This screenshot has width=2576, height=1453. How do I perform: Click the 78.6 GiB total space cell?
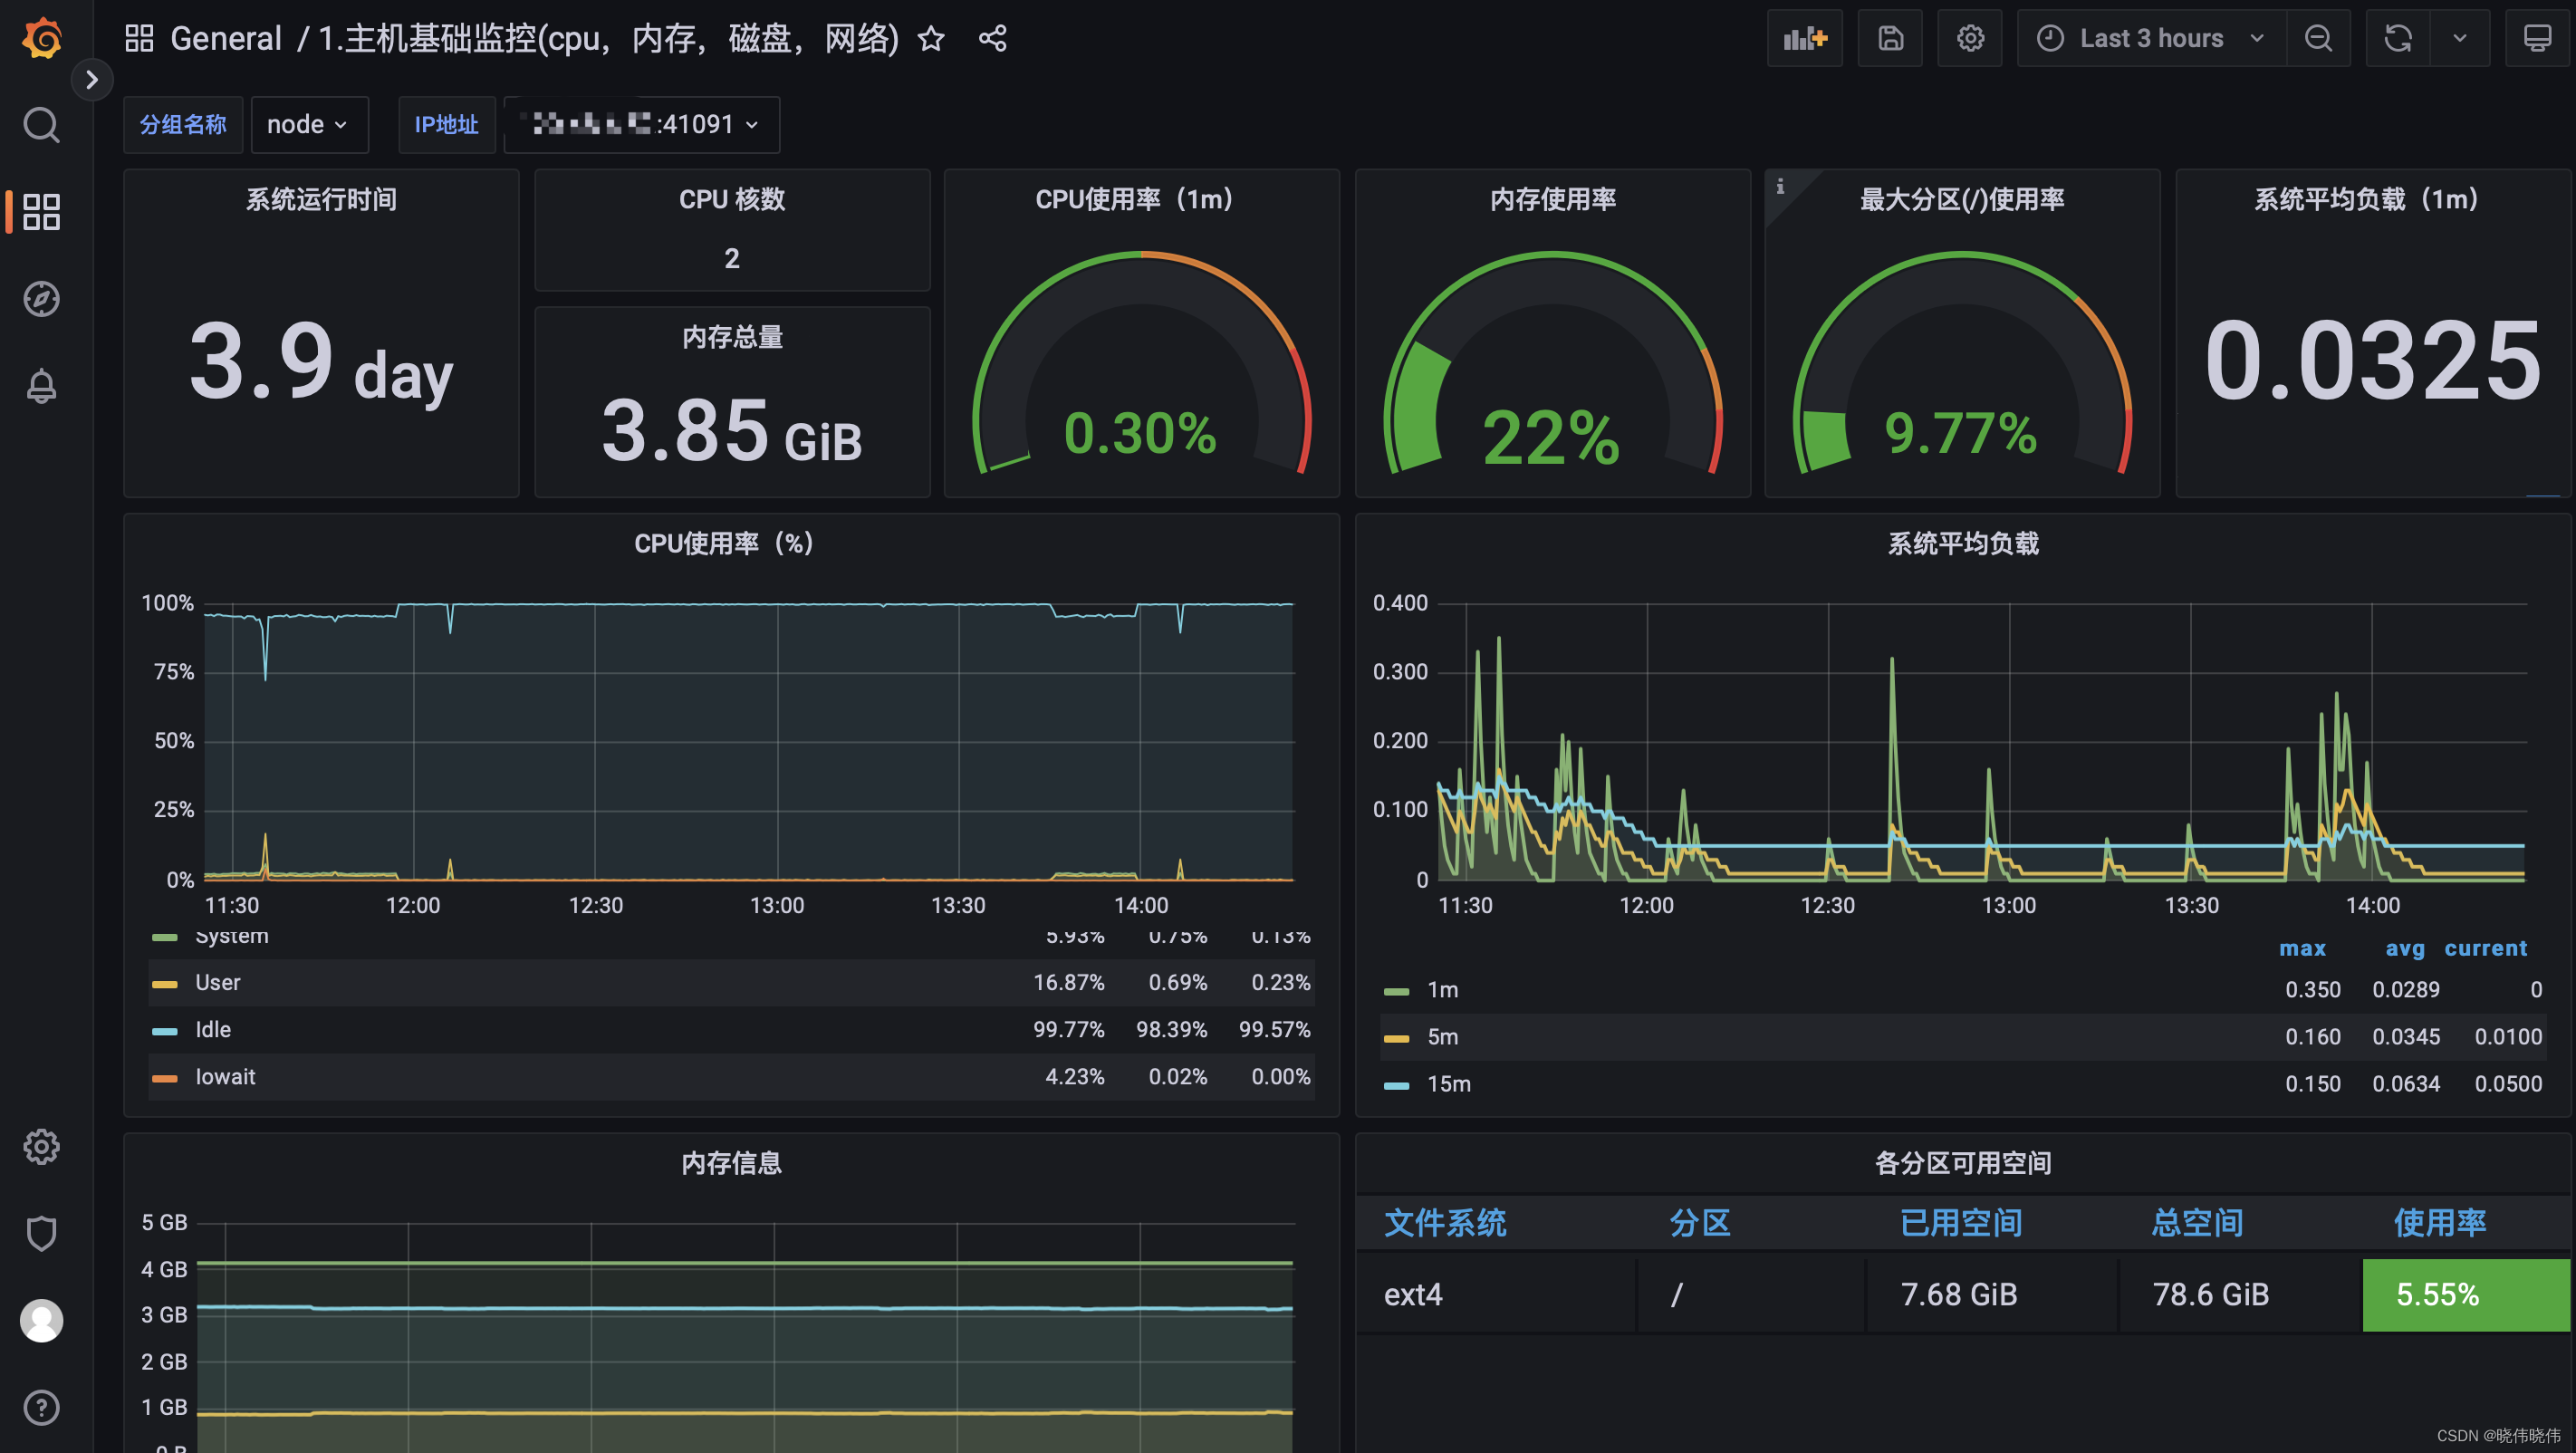(2239, 1294)
